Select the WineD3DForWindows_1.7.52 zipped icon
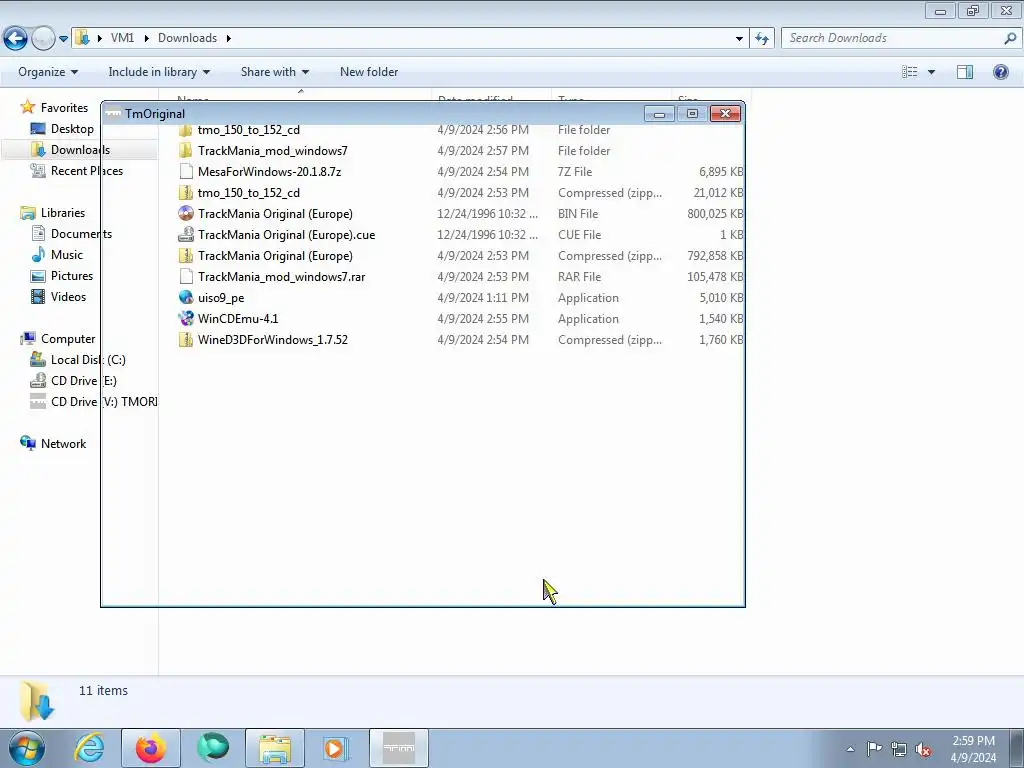The height and width of the screenshot is (768, 1024). (x=186, y=340)
